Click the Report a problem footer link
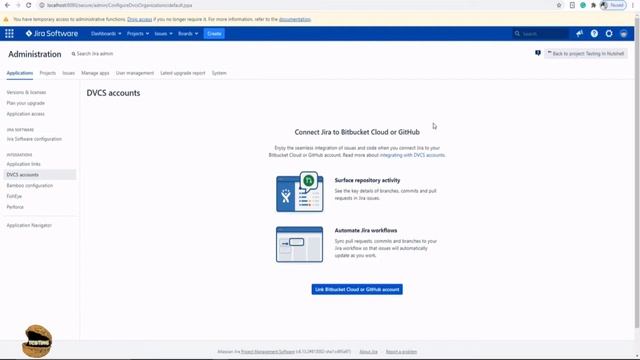The image size is (640, 360). [401, 351]
